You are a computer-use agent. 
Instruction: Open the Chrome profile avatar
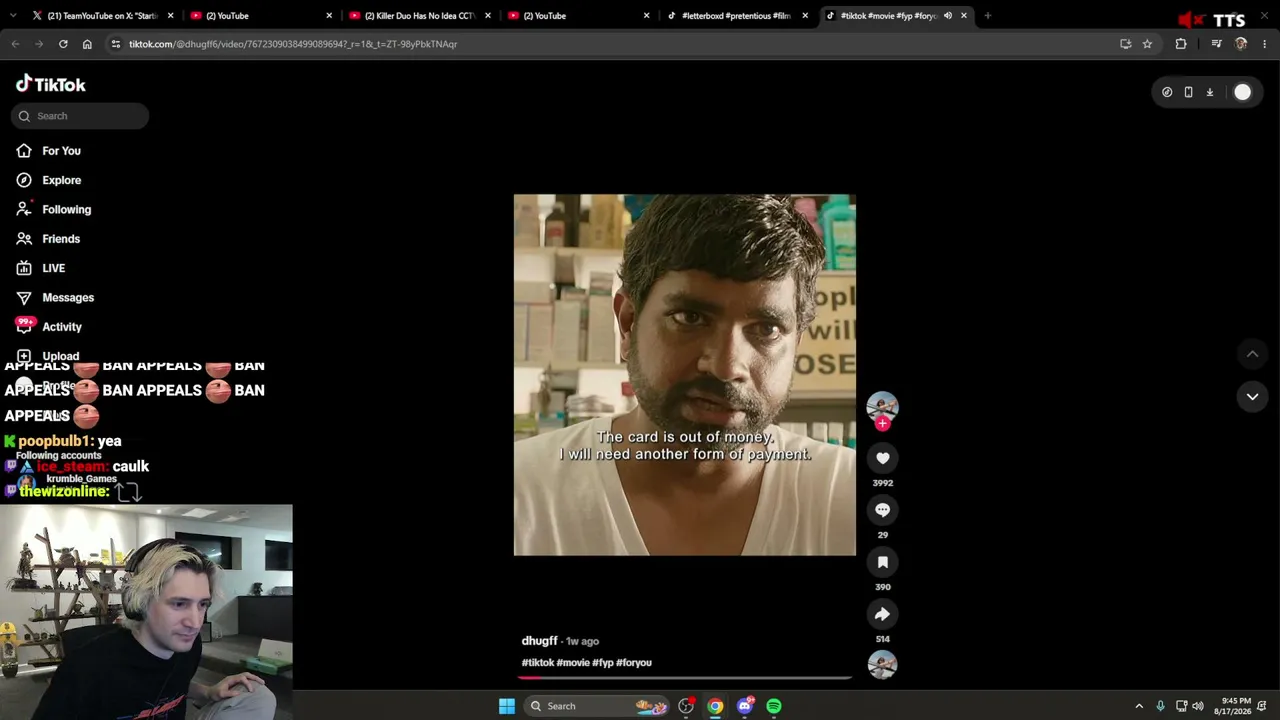coord(1241,44)
